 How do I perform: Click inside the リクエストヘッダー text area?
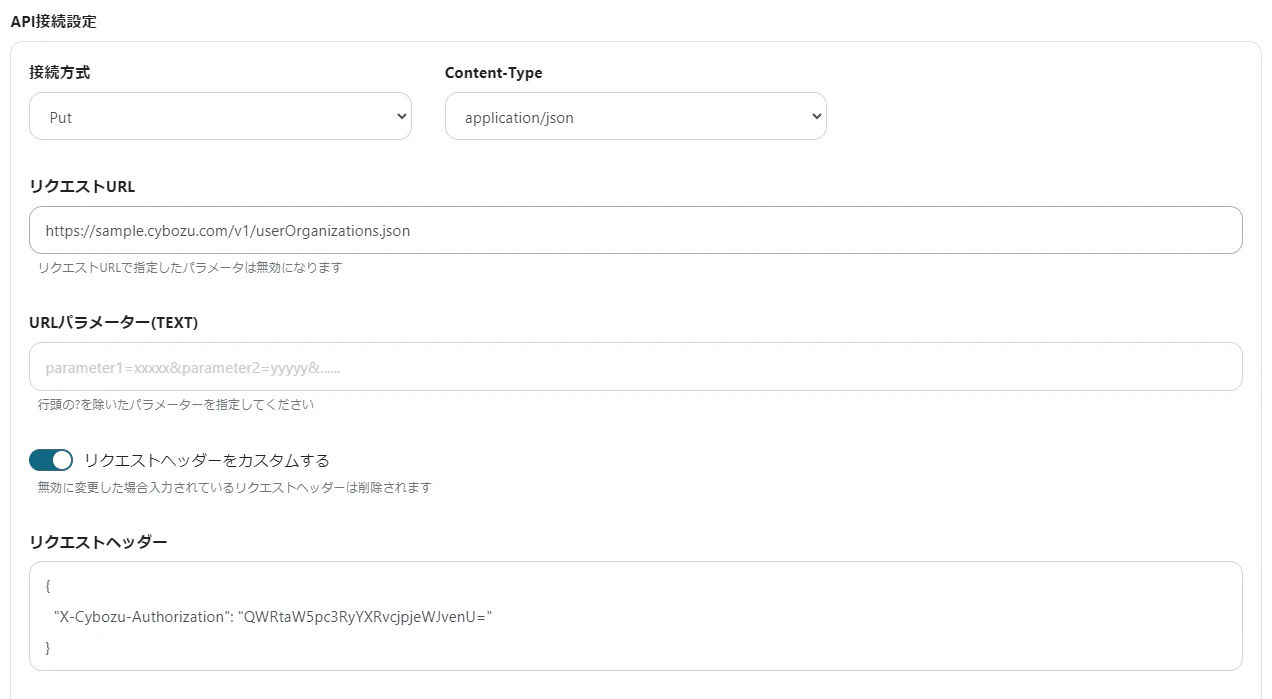636,616
